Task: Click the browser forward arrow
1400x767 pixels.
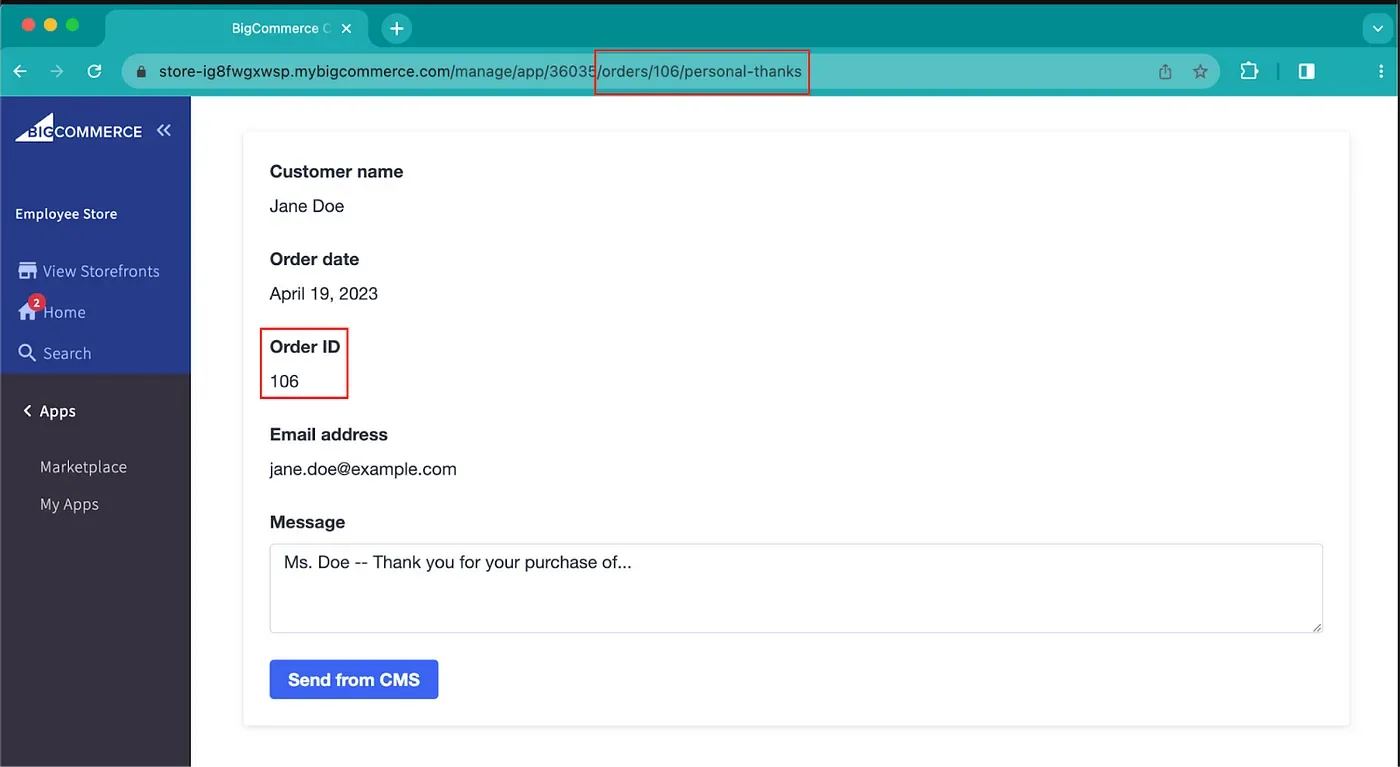Action: (x=57, y=72)
